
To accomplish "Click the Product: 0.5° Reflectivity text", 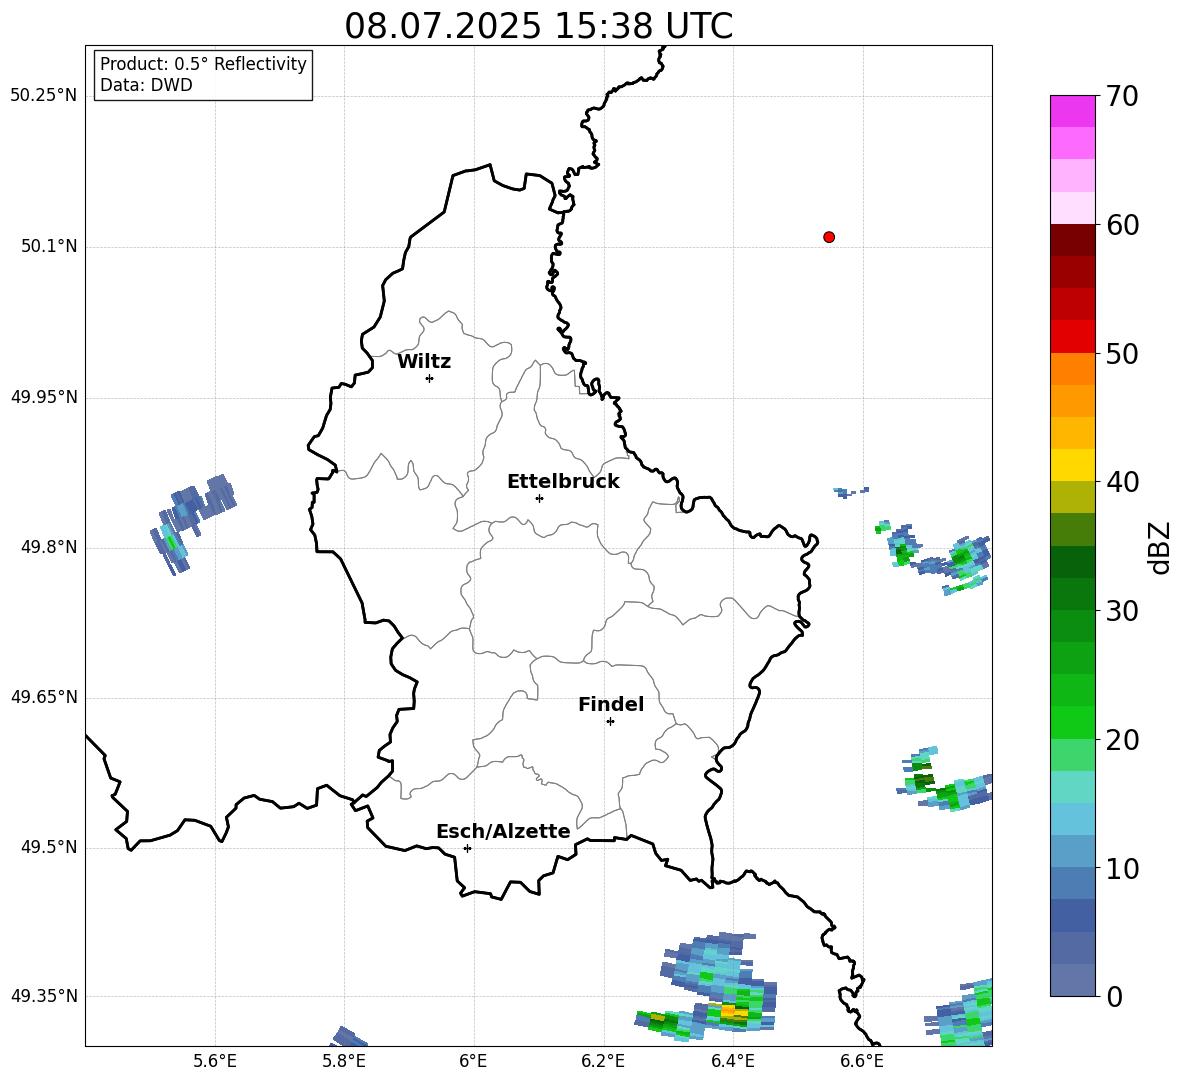I will (203, 64).
